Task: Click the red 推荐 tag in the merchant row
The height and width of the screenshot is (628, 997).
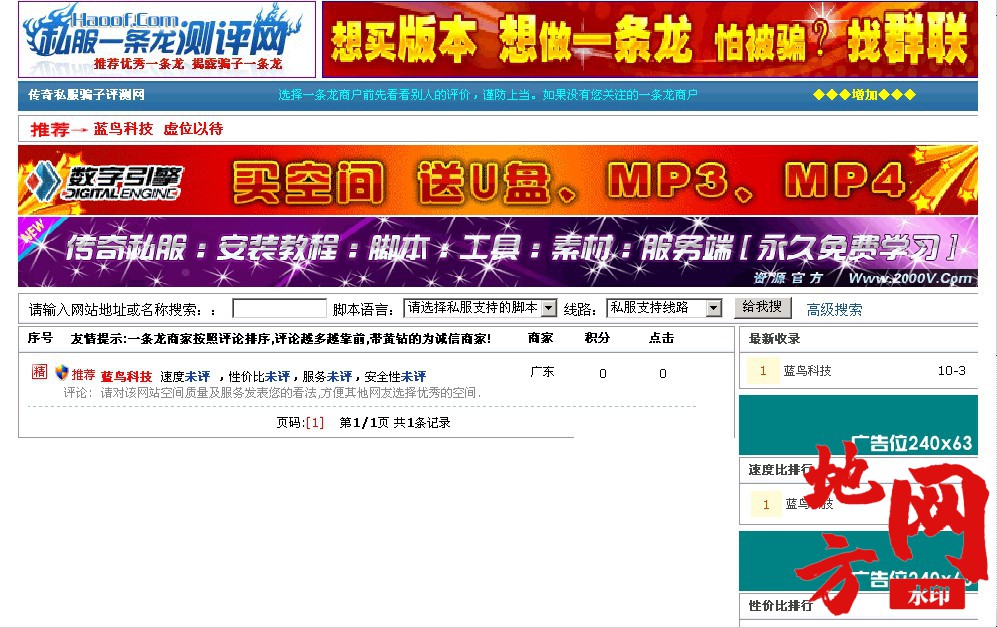Action: tap(83, 375)
